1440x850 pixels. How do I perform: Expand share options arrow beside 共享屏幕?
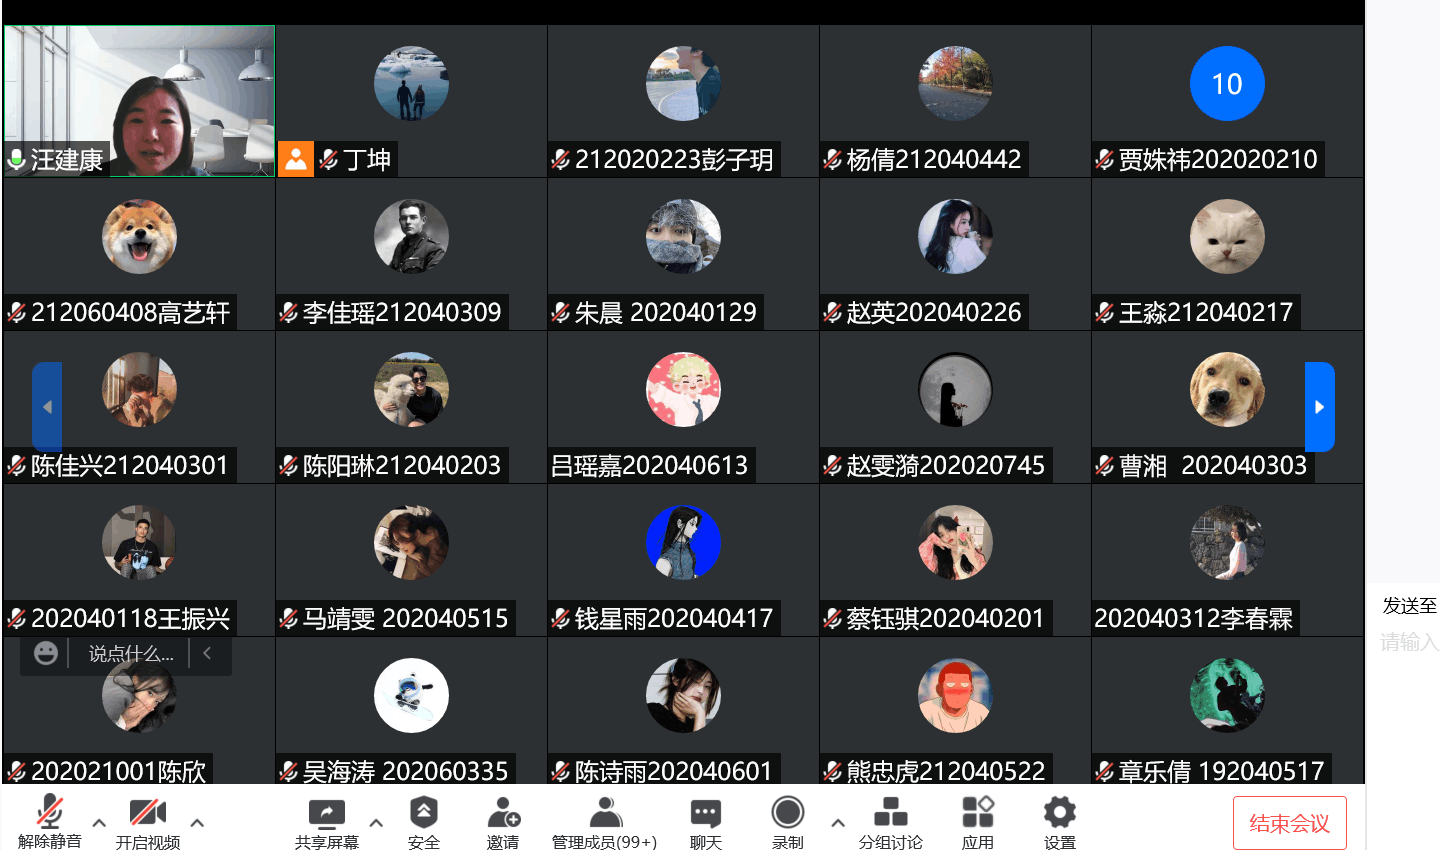(376, 823)
